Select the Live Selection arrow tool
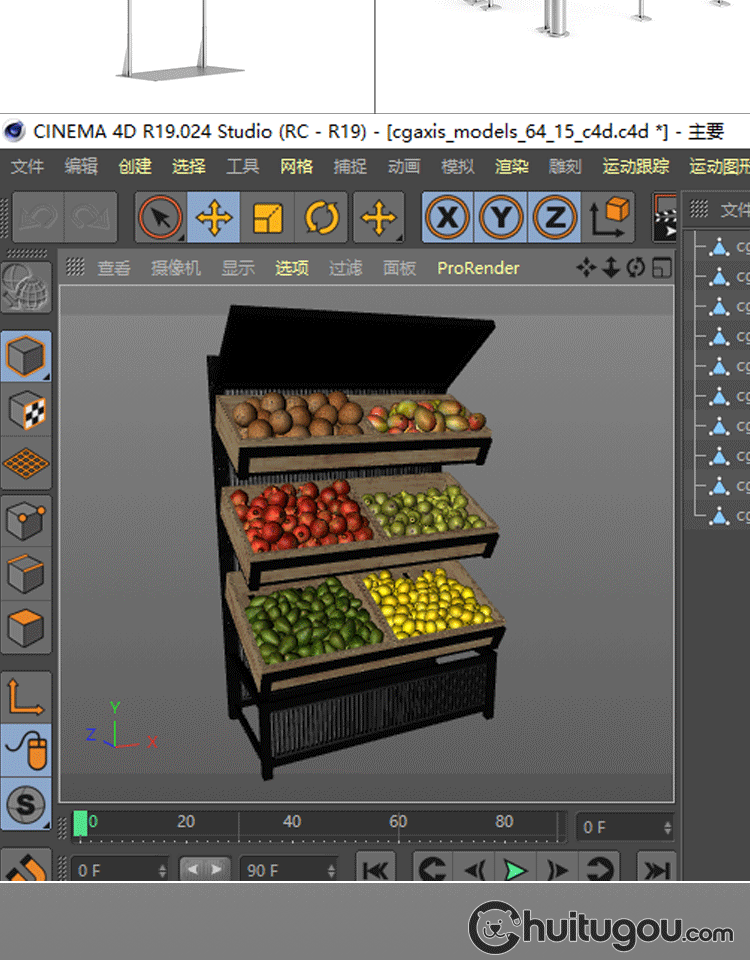 pos(160,217)
